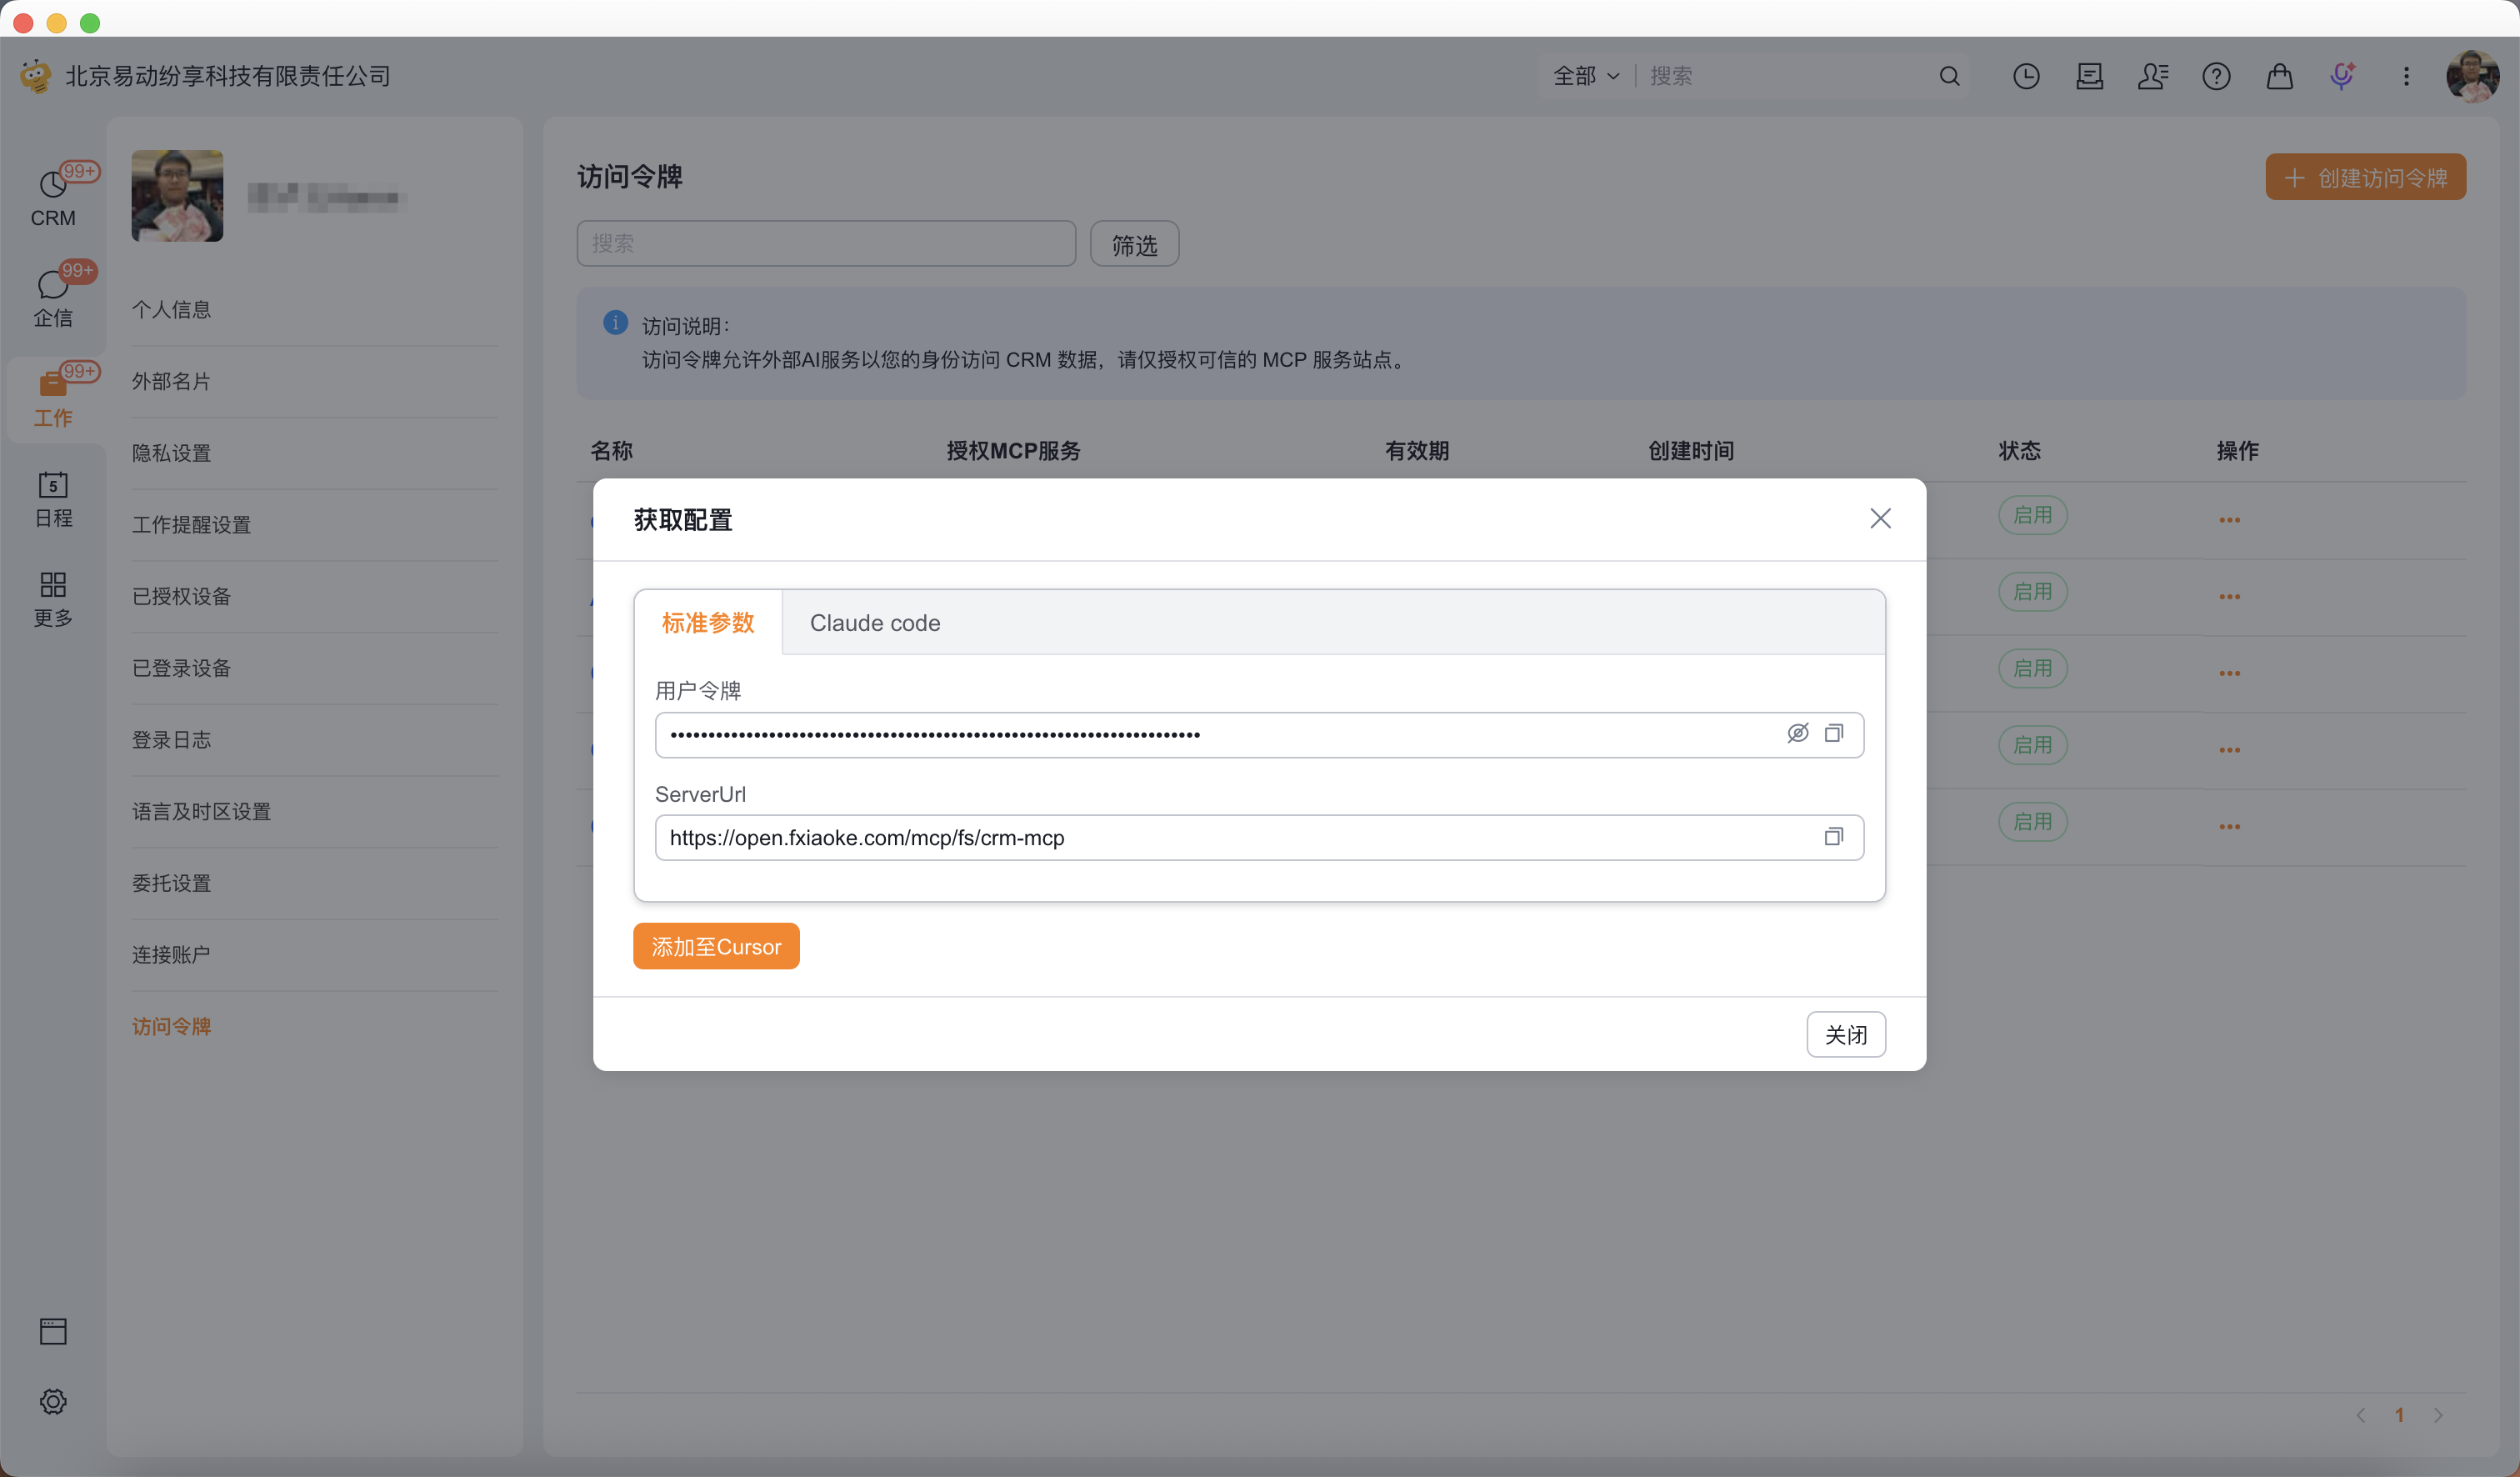Viewport: 2520px width, 1477px height.
Task: Copy the ServerUrl value
Action: [x=1833, y=836]
